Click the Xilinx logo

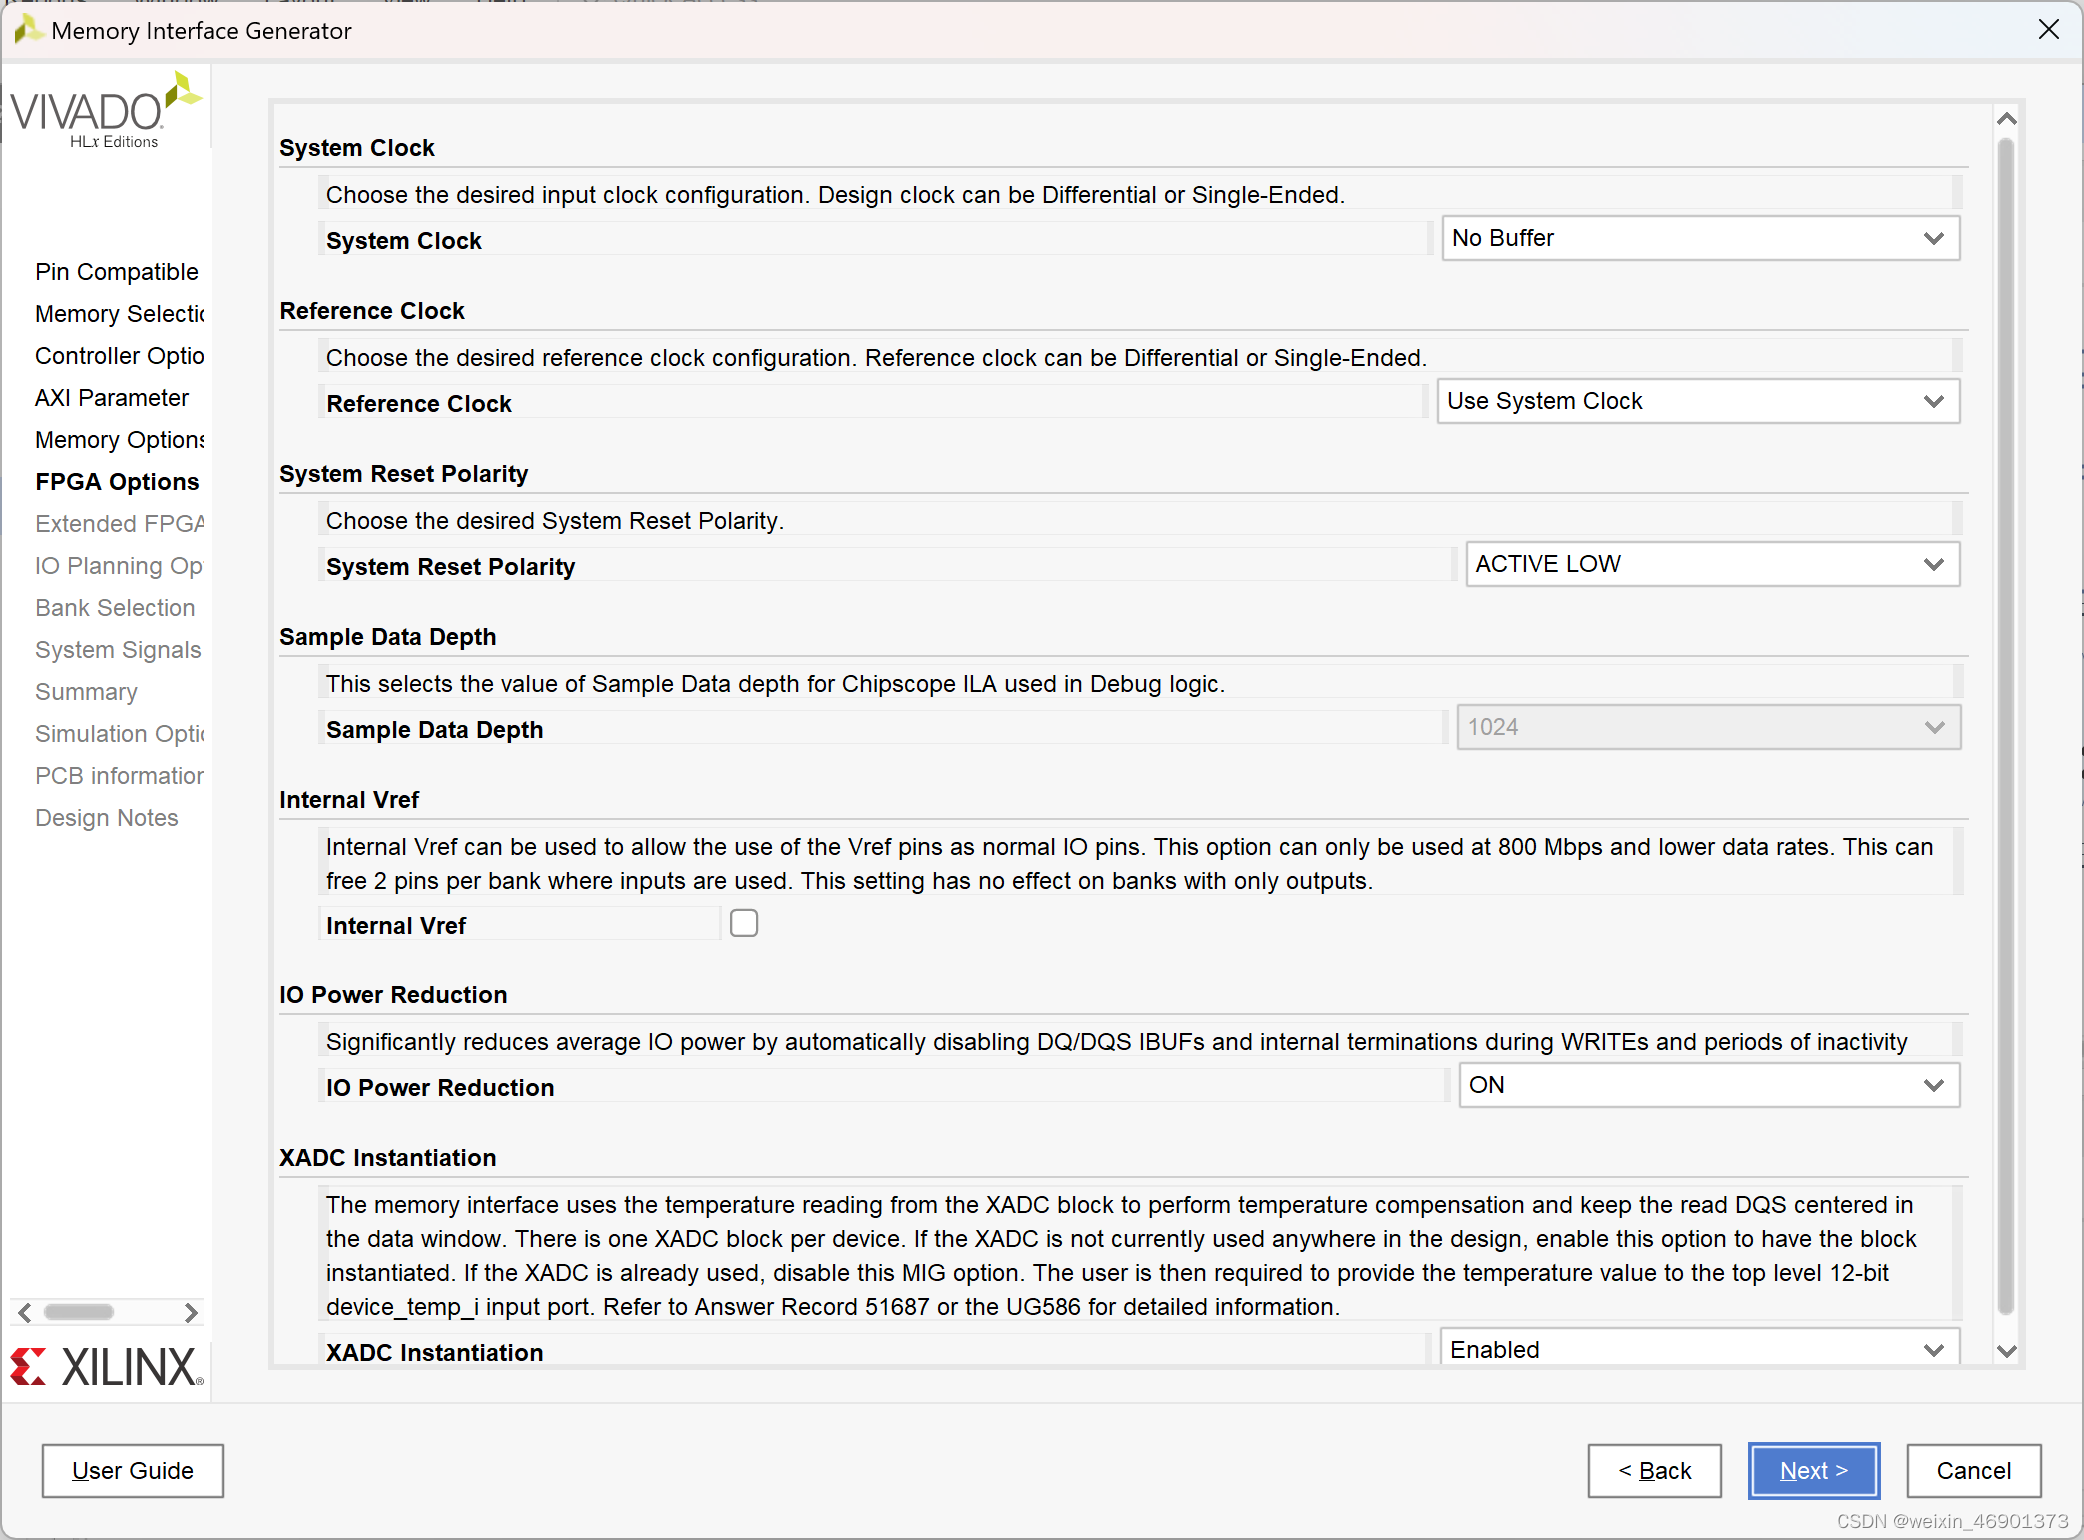[107, 1367]
